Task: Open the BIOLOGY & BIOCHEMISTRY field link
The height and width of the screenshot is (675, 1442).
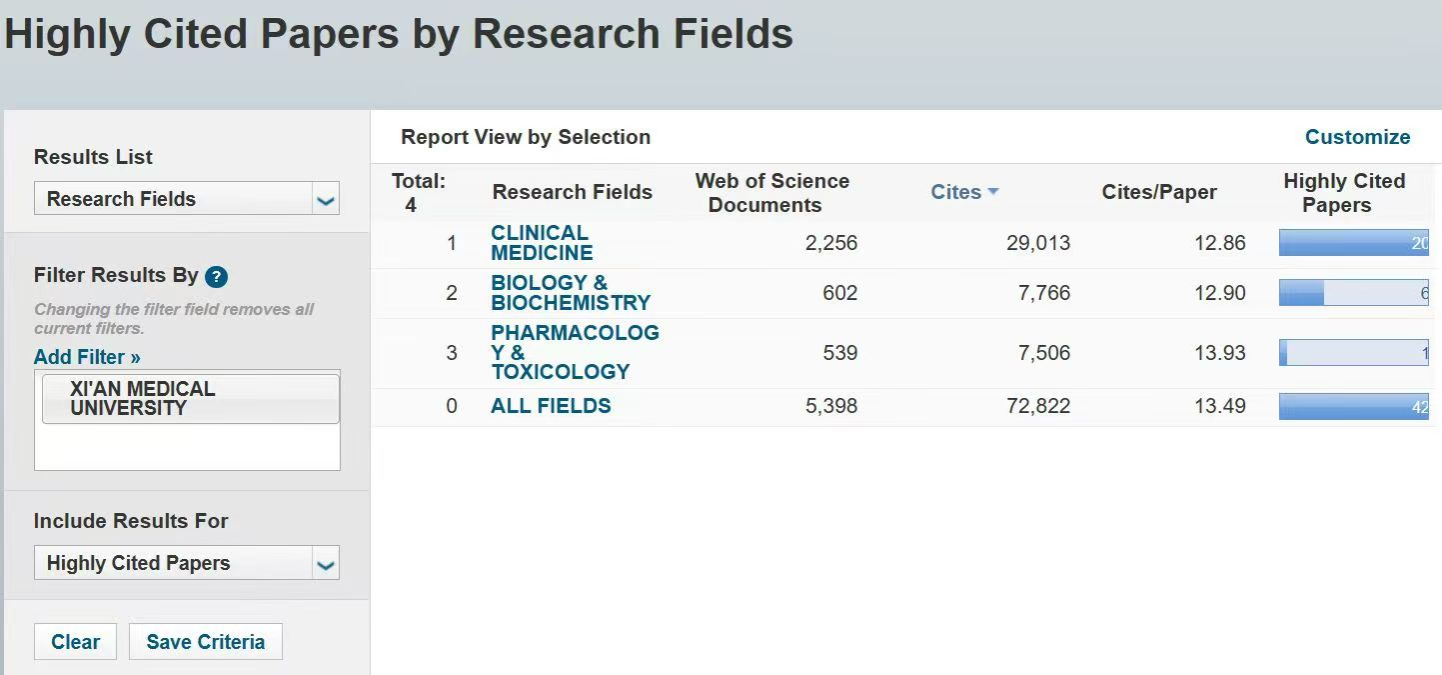Action: pos(571,292)
